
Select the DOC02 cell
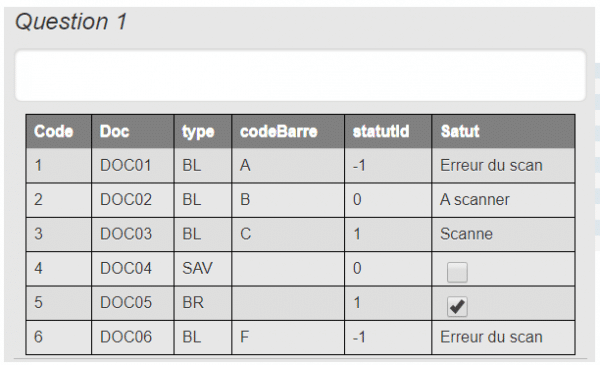coord(132,200)
